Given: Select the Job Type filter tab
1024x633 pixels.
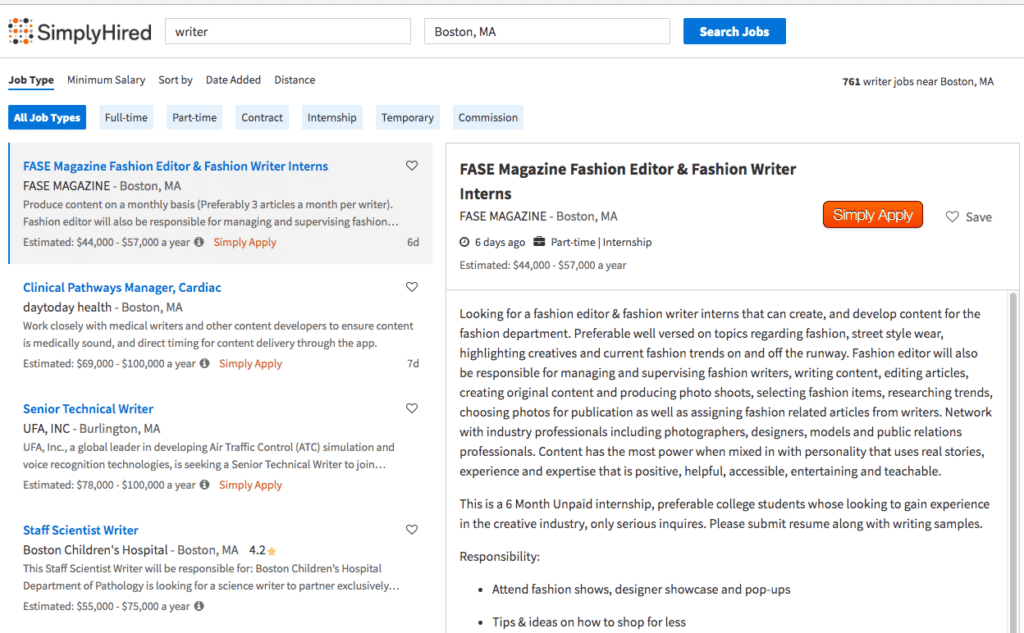Looking at the screenshot, I should click(x=30, y=80).
